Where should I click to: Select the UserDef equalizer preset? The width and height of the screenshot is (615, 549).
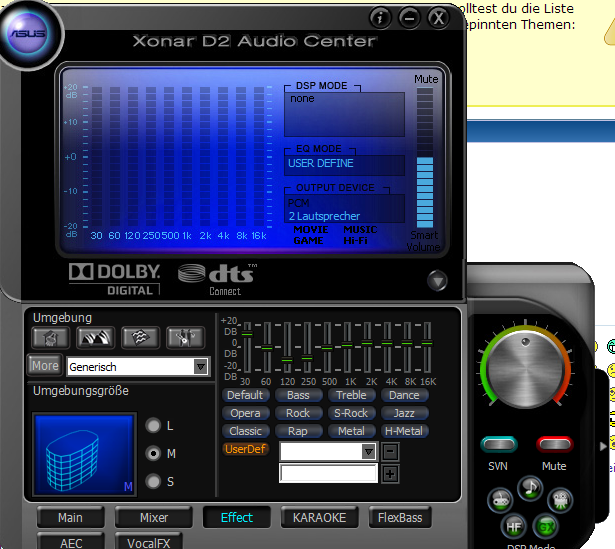pyautogui.click(x=246, y=449)
